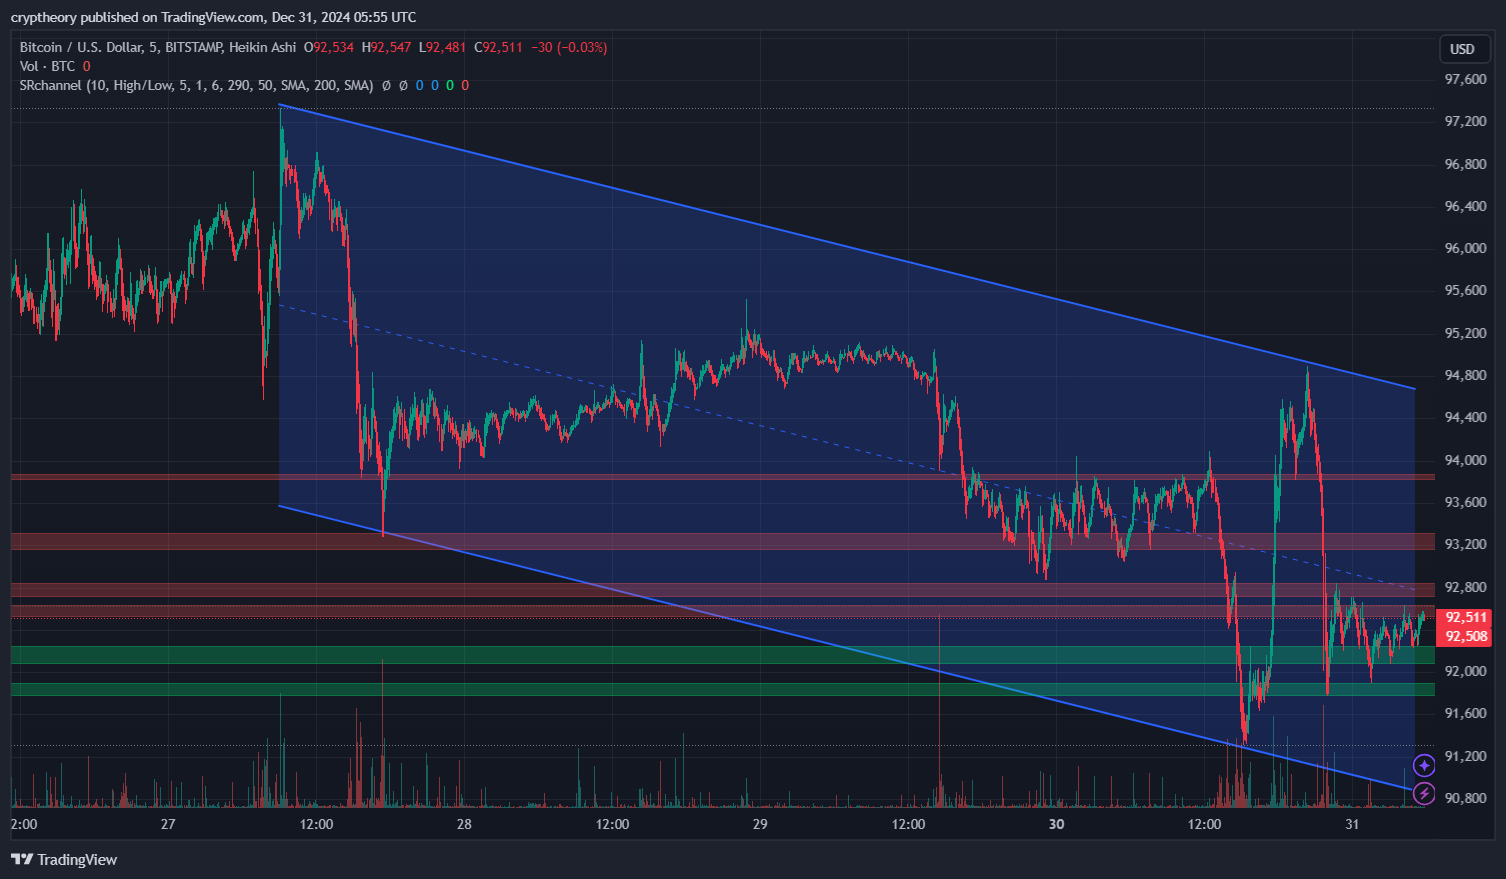1506x879 pixels.
Task: Click the TradingView logo at bottom left
Action: click(x=64, y=859)
